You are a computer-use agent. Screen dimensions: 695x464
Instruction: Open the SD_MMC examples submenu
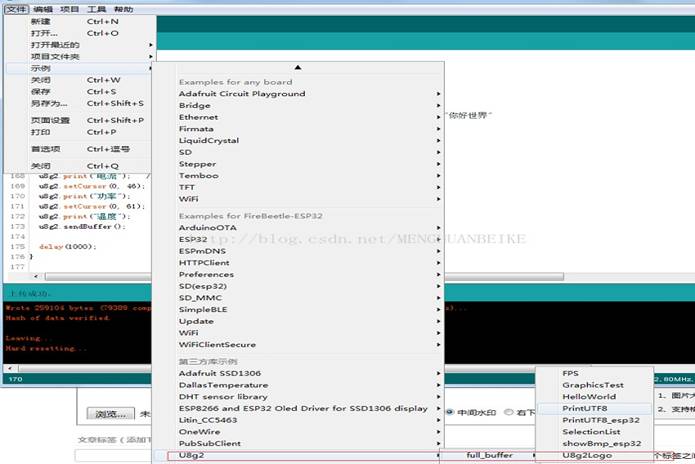click(x=298, y=298)
